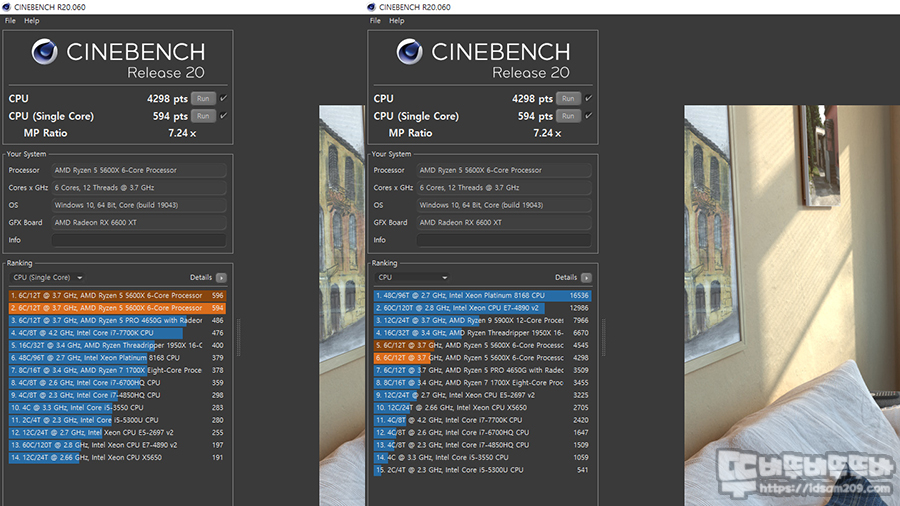This screenshot has height=506, width=900.
Task: Run the CPU test in right window
Action: pyautogui.click(x=568, y=99)
